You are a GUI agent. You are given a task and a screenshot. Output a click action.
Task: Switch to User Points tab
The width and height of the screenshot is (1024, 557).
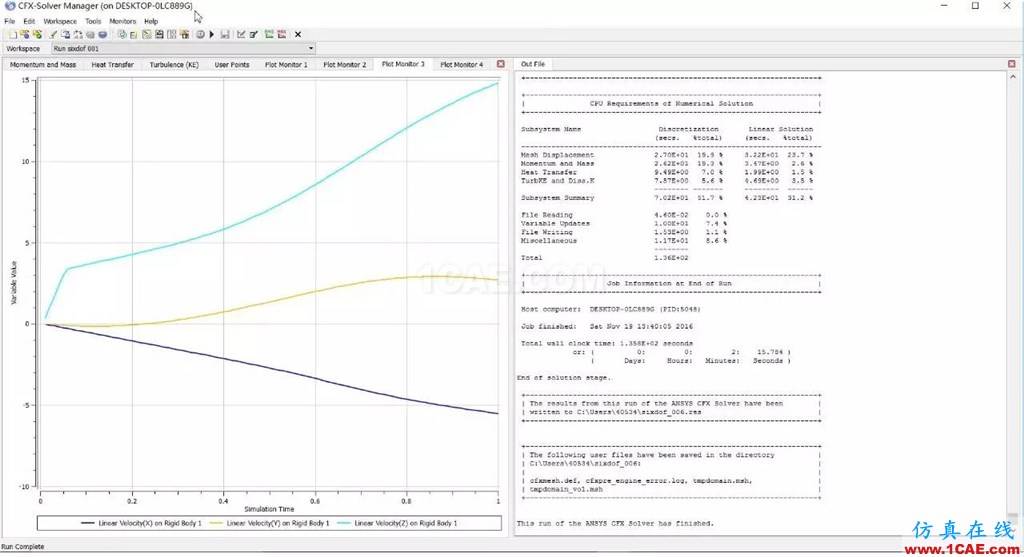click(232, 65)
